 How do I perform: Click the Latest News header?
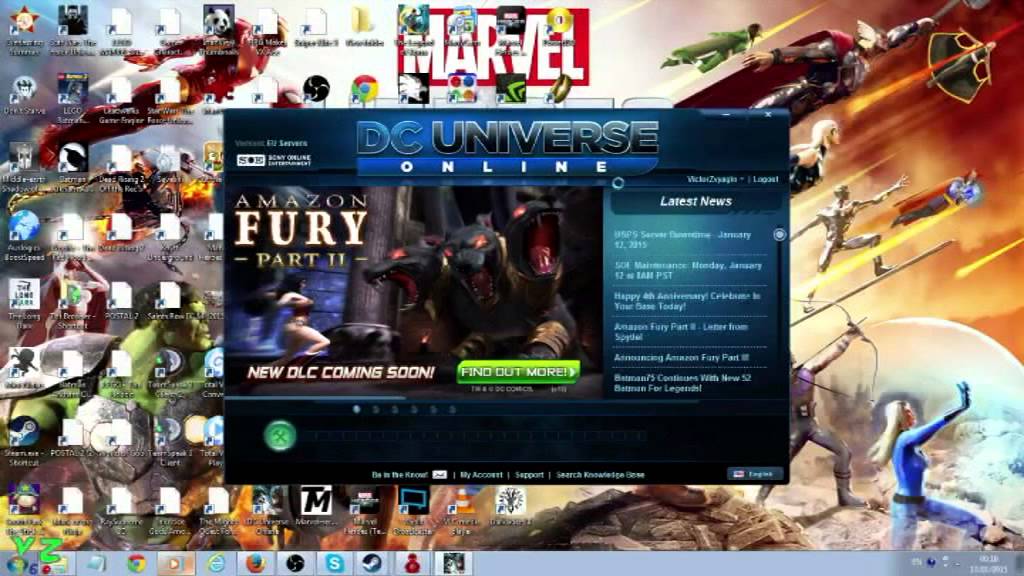tap(696, 201)
